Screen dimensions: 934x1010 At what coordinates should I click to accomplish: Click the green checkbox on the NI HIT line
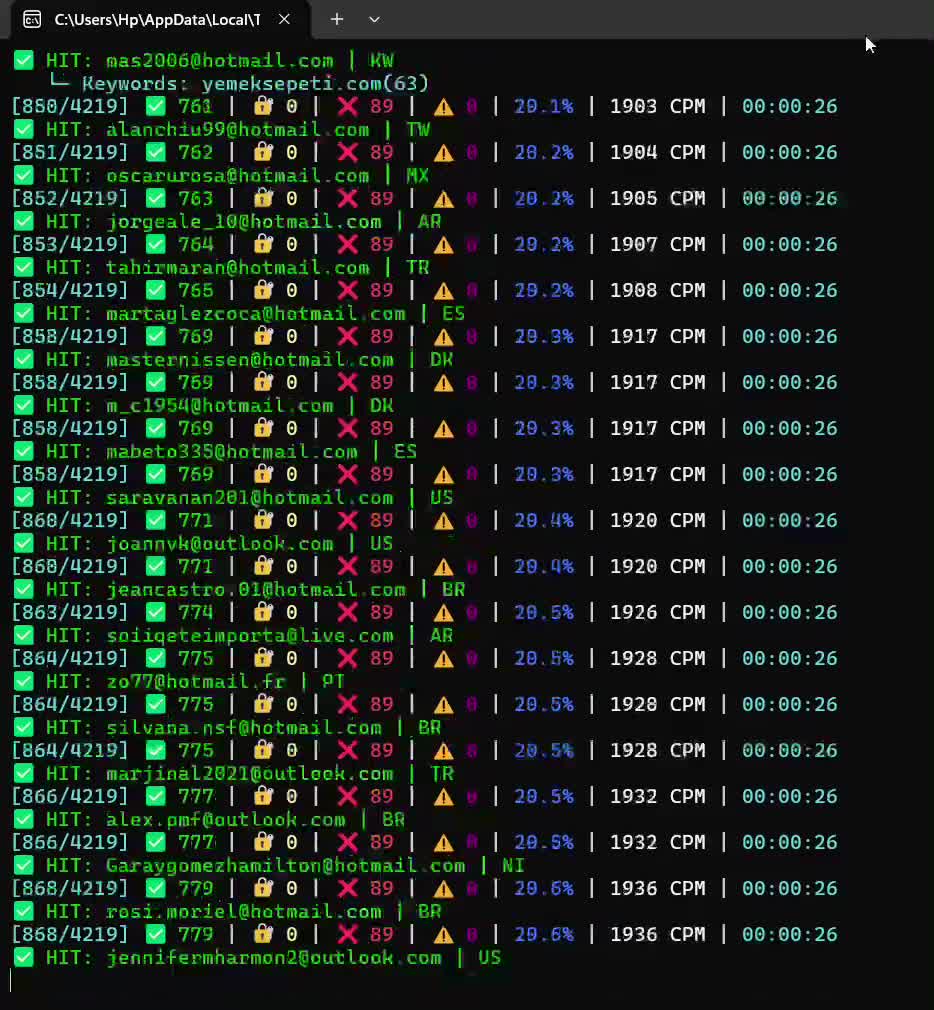pos(24,866)
